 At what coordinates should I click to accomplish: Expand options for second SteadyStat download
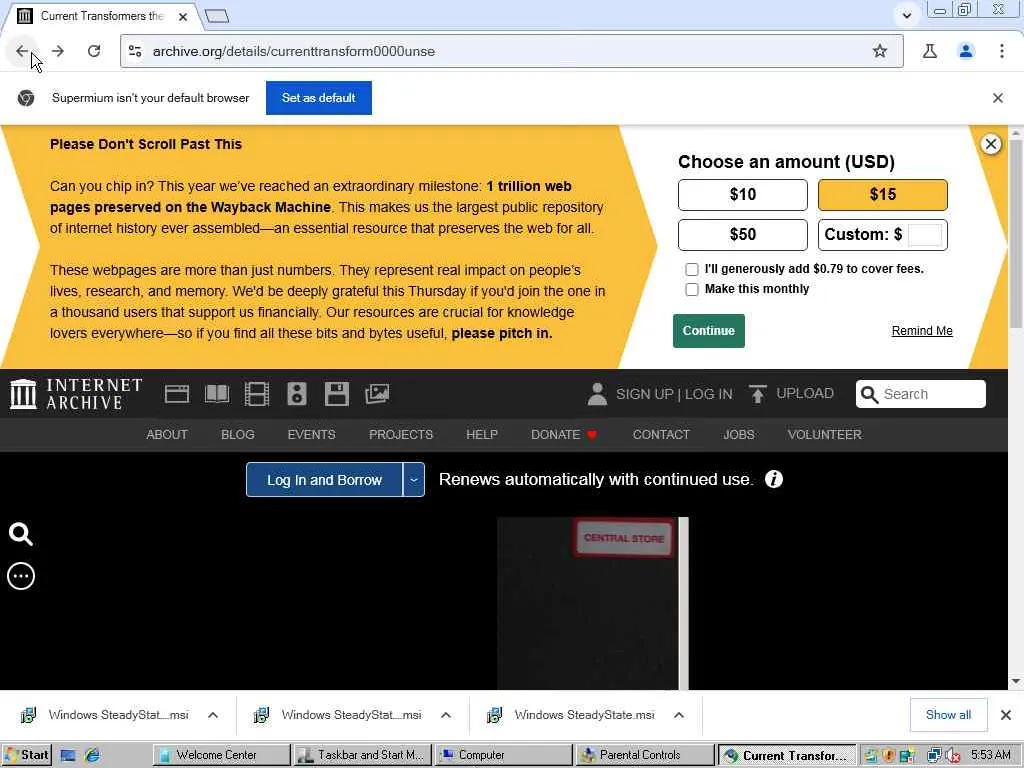[445, 715]
